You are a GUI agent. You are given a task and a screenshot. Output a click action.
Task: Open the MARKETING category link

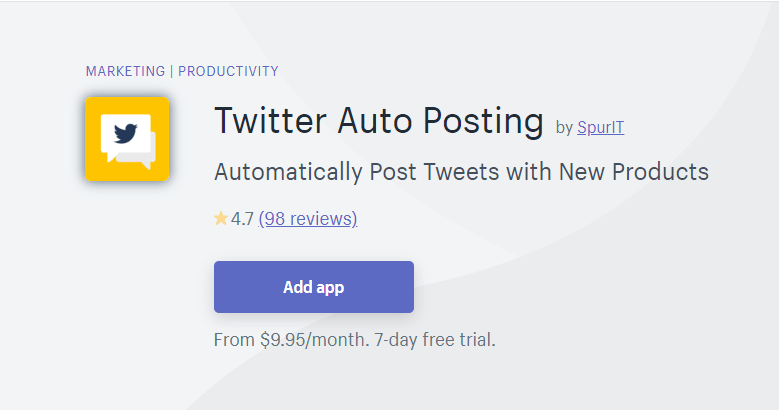[x=125, y=71]
